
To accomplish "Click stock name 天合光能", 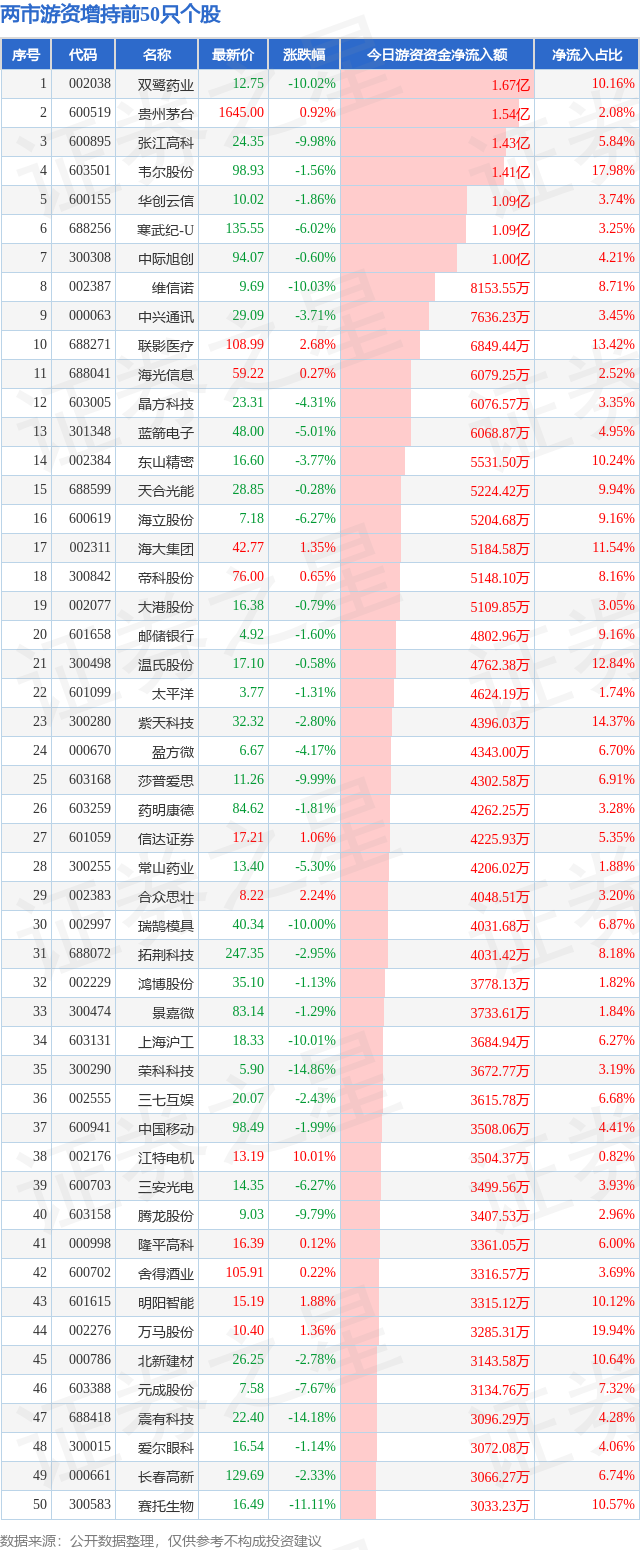I will (166, 490).
